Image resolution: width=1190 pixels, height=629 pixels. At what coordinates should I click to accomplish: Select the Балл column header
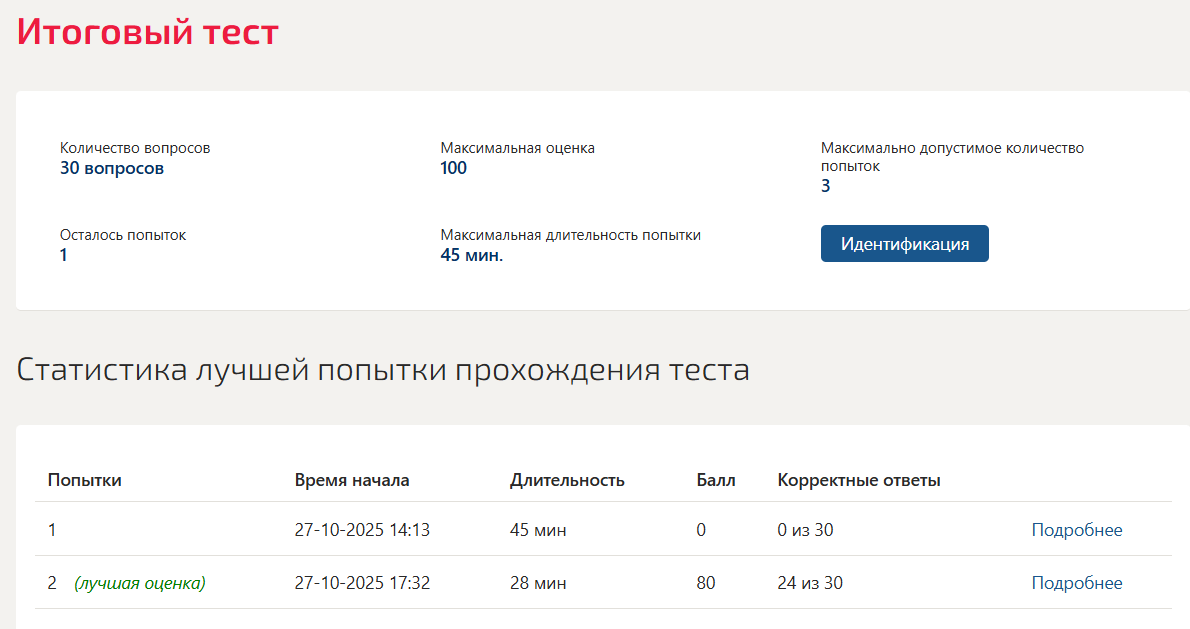[716, 480]
